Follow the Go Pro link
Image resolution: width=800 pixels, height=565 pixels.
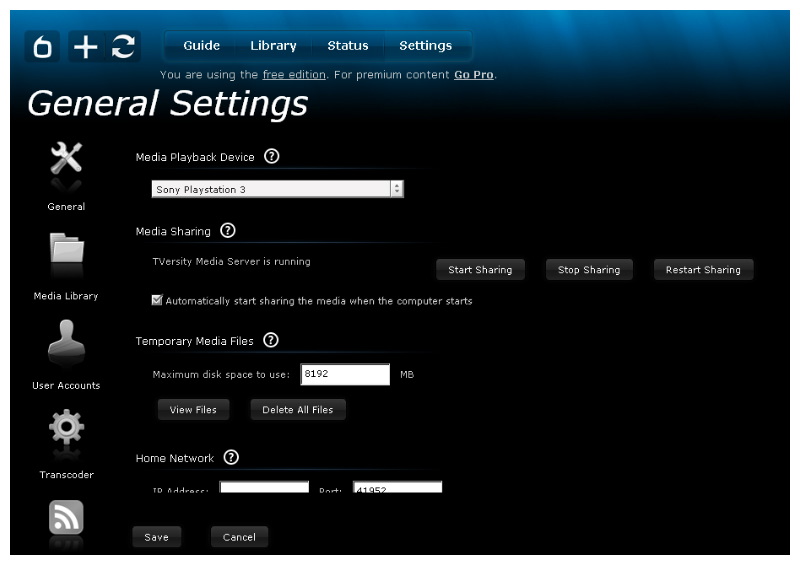[x=473, y=75]
